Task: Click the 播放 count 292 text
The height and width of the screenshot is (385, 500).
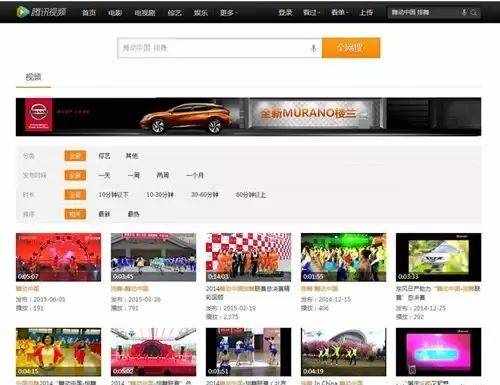Action: pyautogui.click(x=410, y=317)
